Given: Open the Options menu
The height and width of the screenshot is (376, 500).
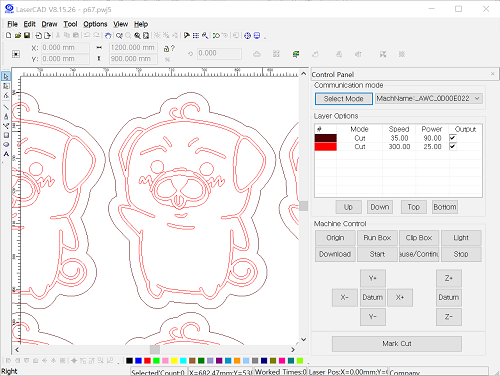Looking at the screenshot, I should click(x=95, y=24).
